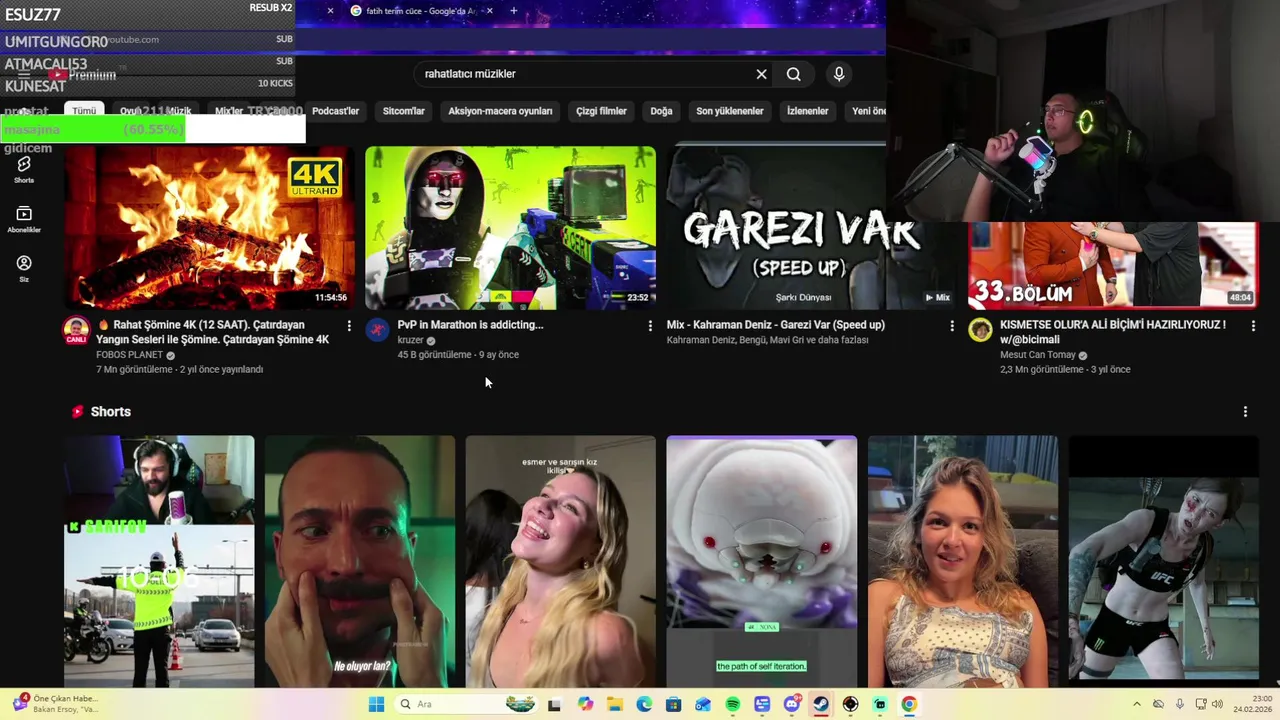
Task: Select the Son yüklenenler filter chip
Action: [x=730, y=111]
